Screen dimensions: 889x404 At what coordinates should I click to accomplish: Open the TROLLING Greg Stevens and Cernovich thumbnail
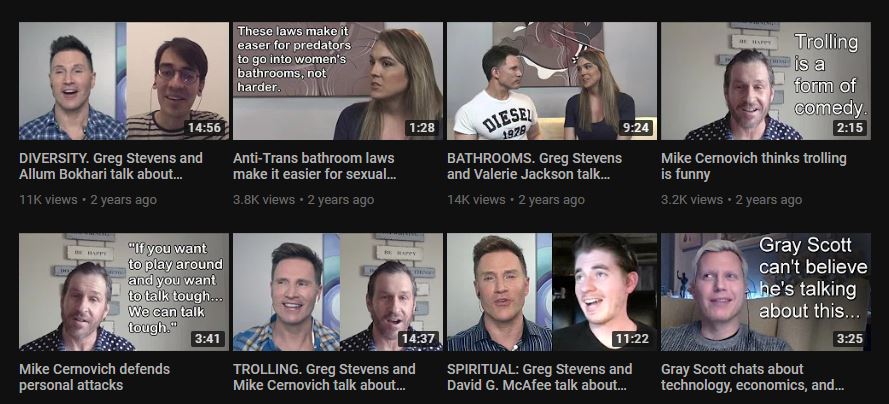pos(338,292)
